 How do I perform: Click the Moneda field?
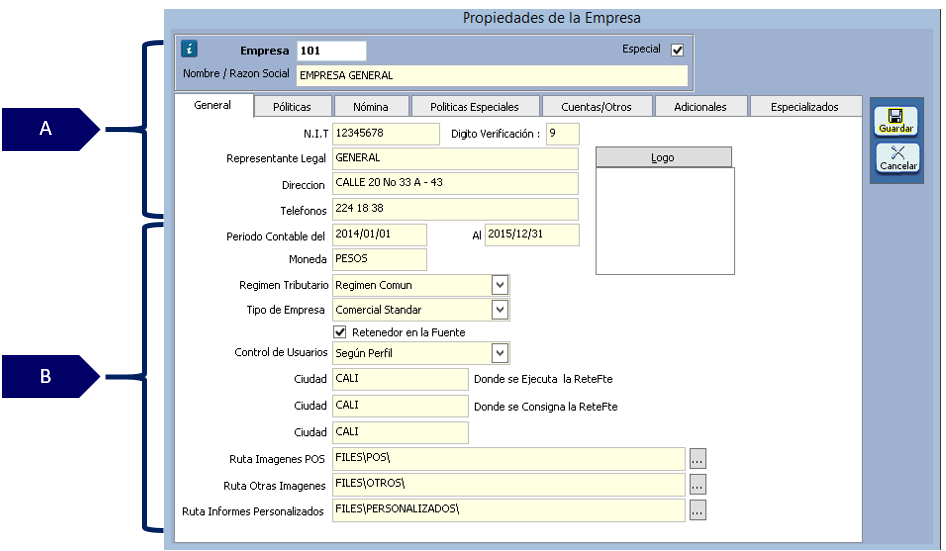pyautogui.click(x=379, y=259)
